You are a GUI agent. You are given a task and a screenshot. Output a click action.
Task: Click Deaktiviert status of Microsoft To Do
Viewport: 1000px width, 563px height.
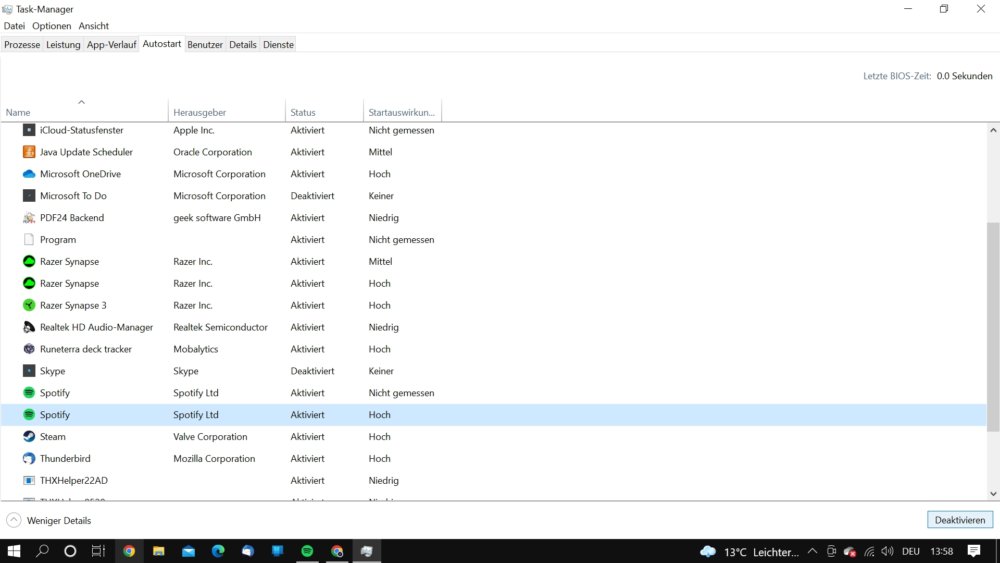point(312,196)
